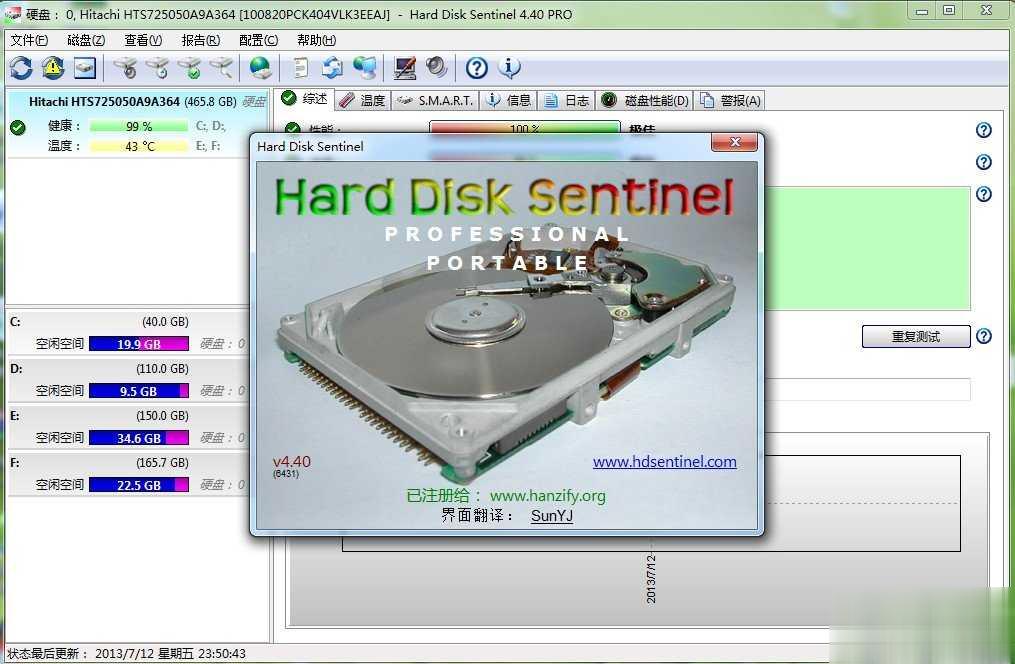Click the globe on disk toolbar icon
1015x664 pixels.
(260, 68)
